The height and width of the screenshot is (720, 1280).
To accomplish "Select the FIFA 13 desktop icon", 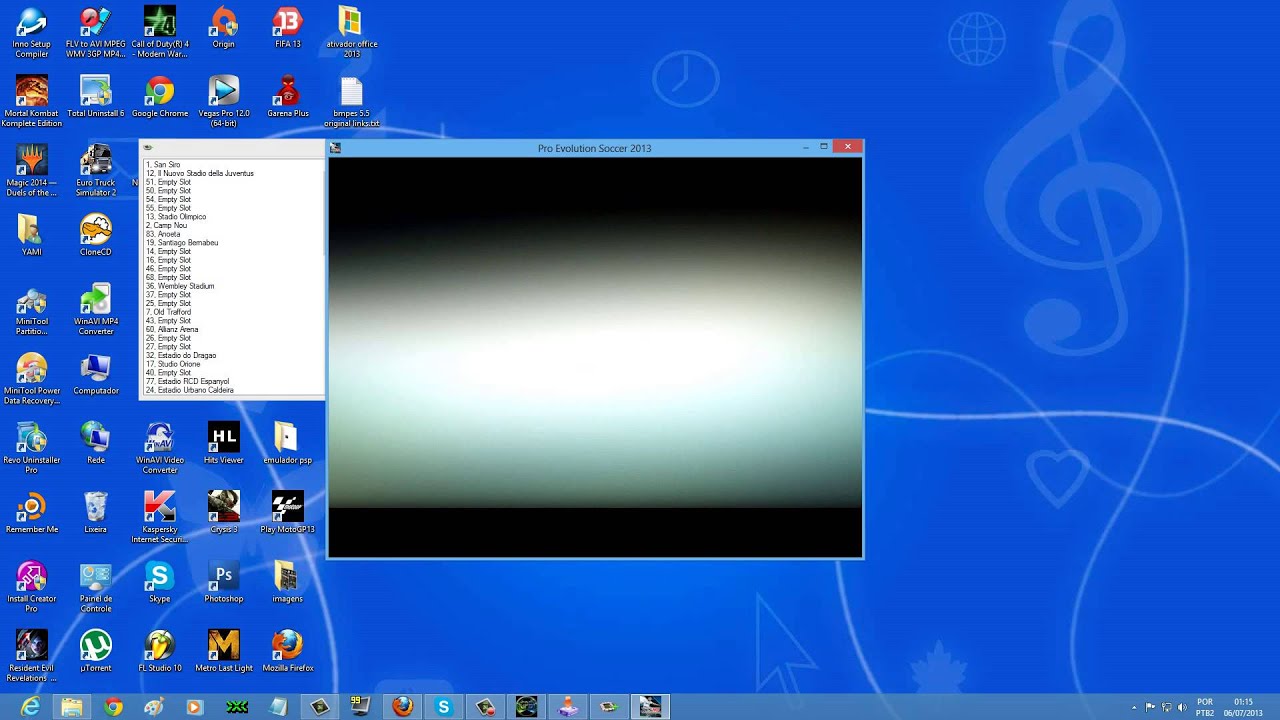I will [288, 27].
